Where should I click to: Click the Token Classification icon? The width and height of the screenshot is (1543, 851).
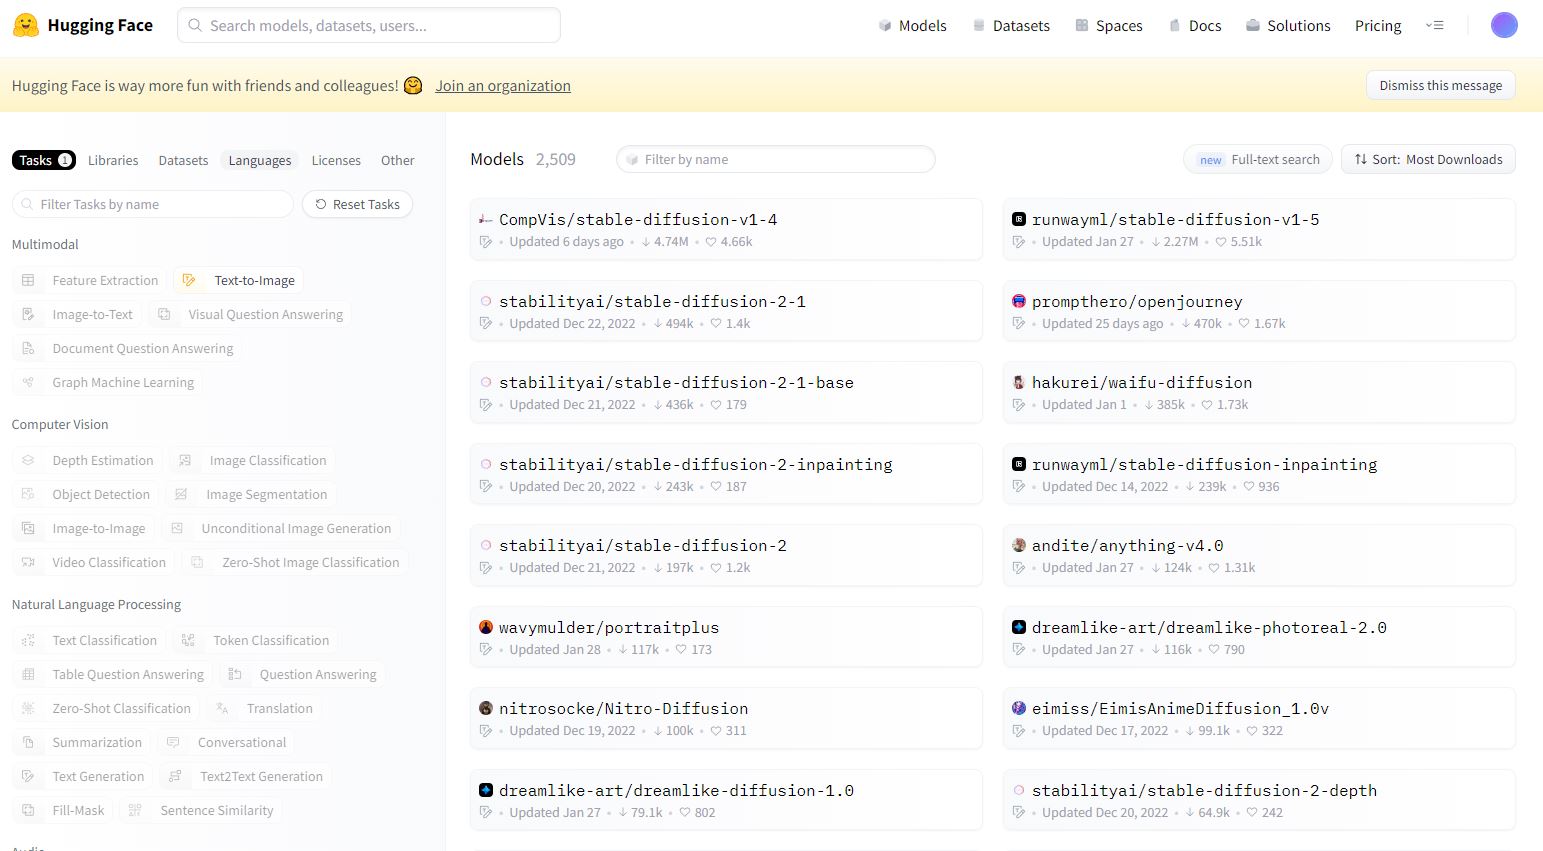189,640
